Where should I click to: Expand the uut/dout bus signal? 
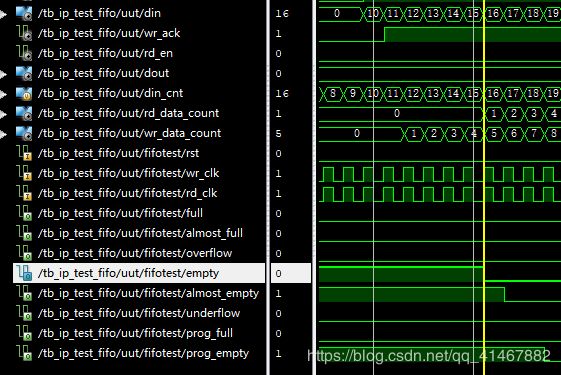[3, 74]
